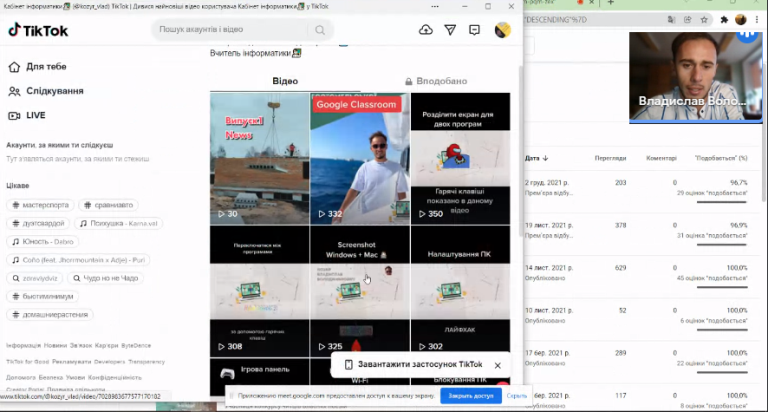Click the 14 лист. 2021 р. row date
The image size is (768, 412).
click(549, 268)
